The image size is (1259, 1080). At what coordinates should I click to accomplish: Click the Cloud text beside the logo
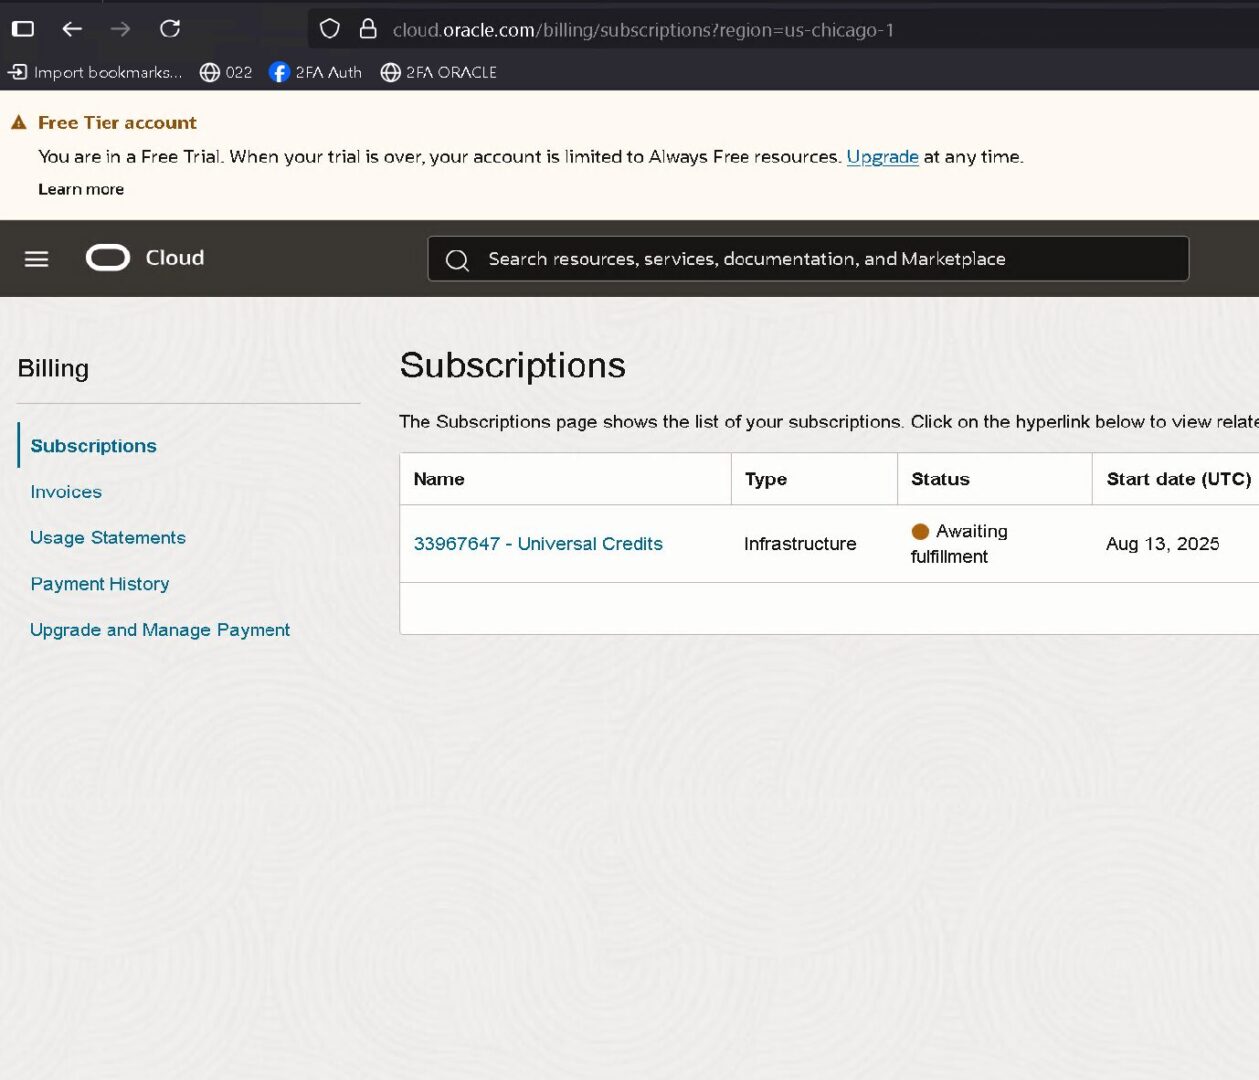point(175,257)
